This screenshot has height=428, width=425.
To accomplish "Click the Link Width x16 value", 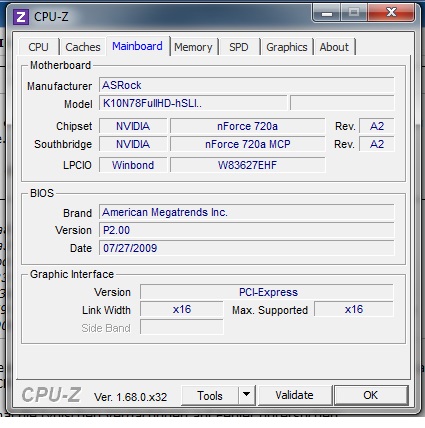I will point(182,309).
